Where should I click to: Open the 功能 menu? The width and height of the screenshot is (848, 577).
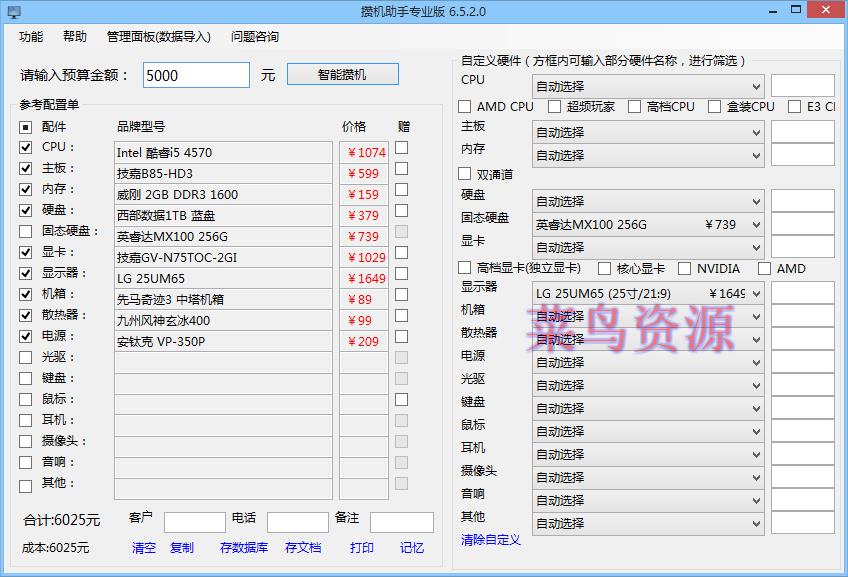tap(31, 37)
